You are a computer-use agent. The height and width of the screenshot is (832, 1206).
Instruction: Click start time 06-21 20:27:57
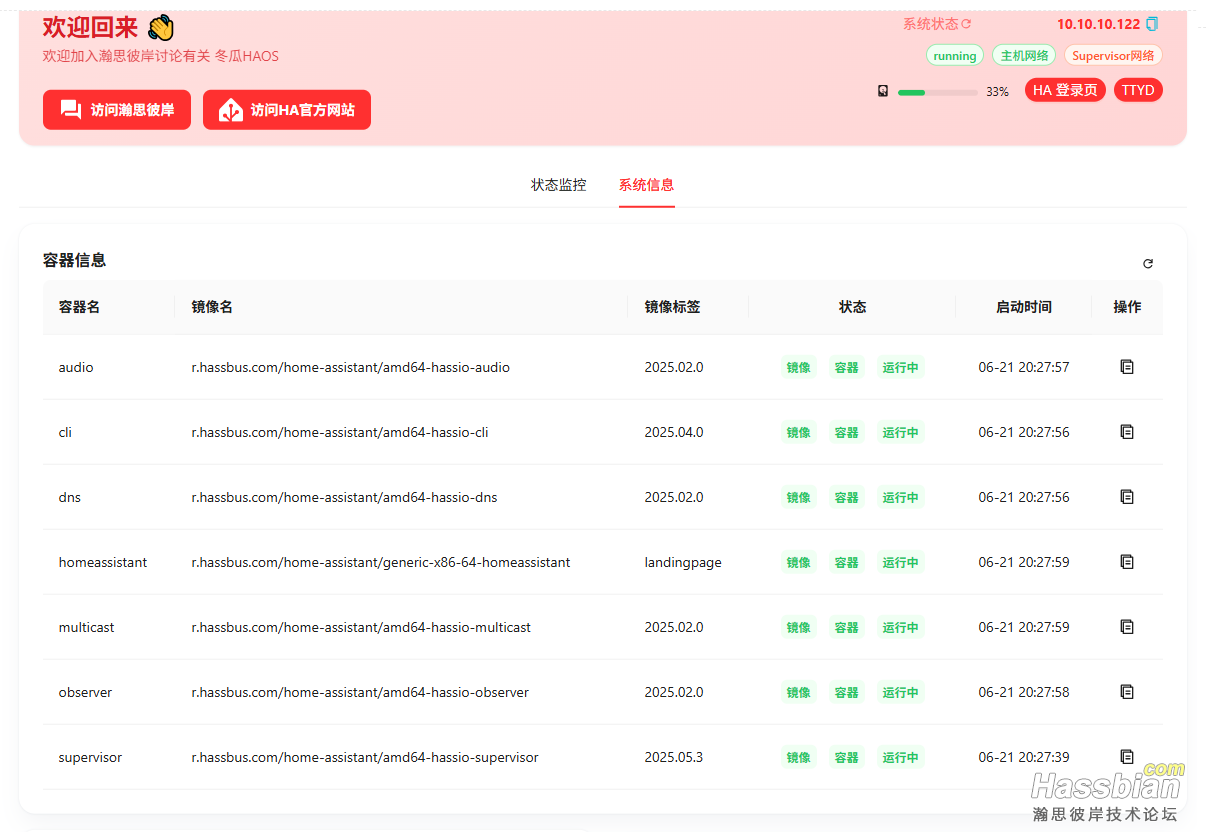(x=1024, y=367)
